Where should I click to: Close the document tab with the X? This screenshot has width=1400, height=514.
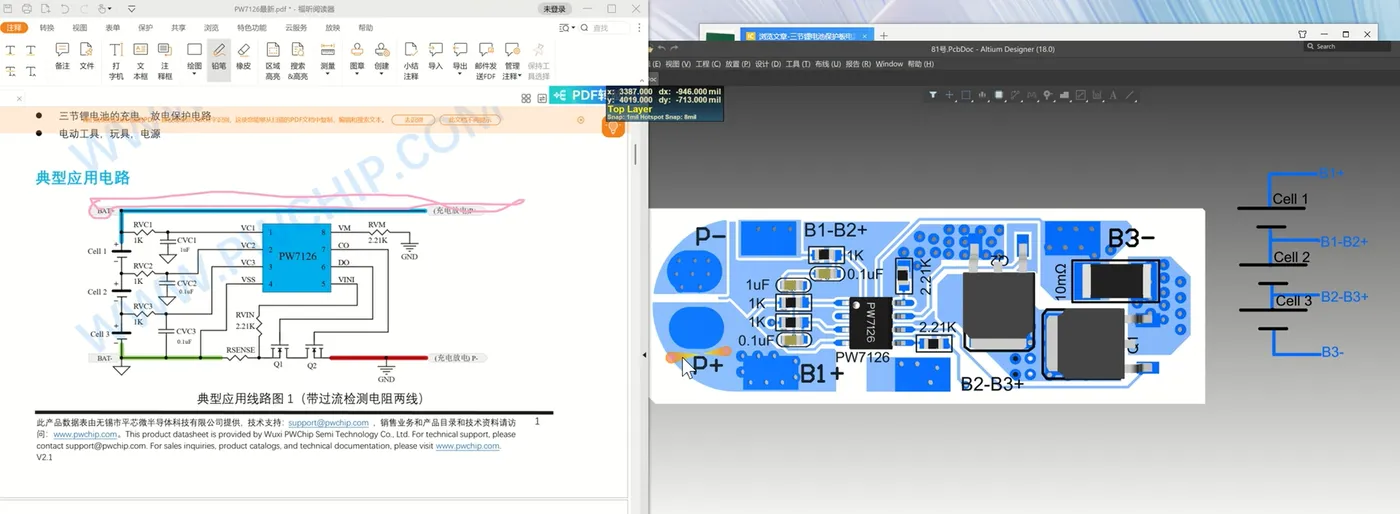click(x=17, y=98)
